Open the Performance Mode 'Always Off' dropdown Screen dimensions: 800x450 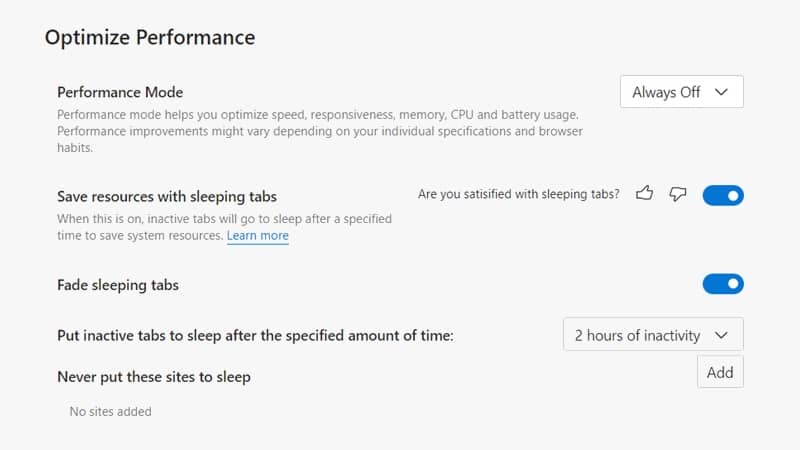682,92
